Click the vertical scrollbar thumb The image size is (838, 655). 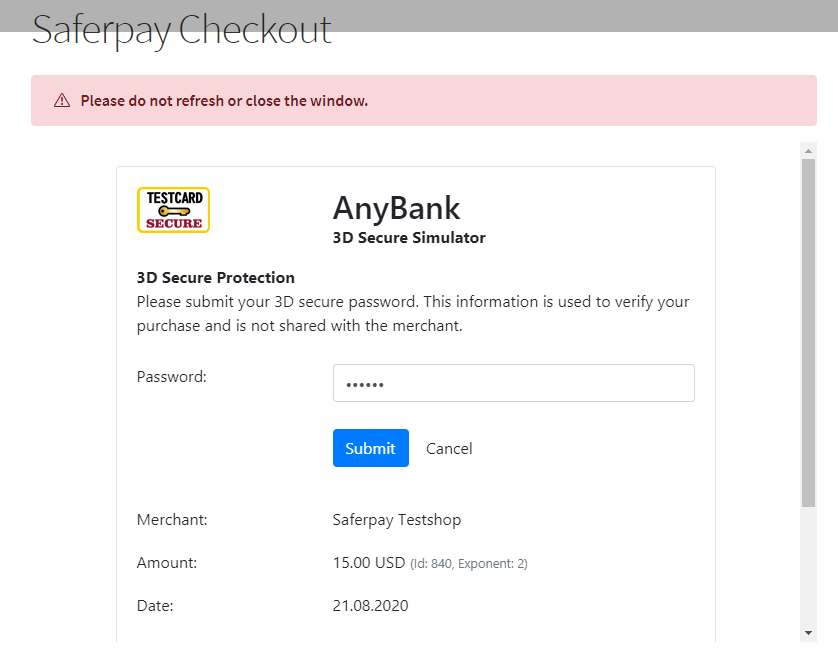808,330
